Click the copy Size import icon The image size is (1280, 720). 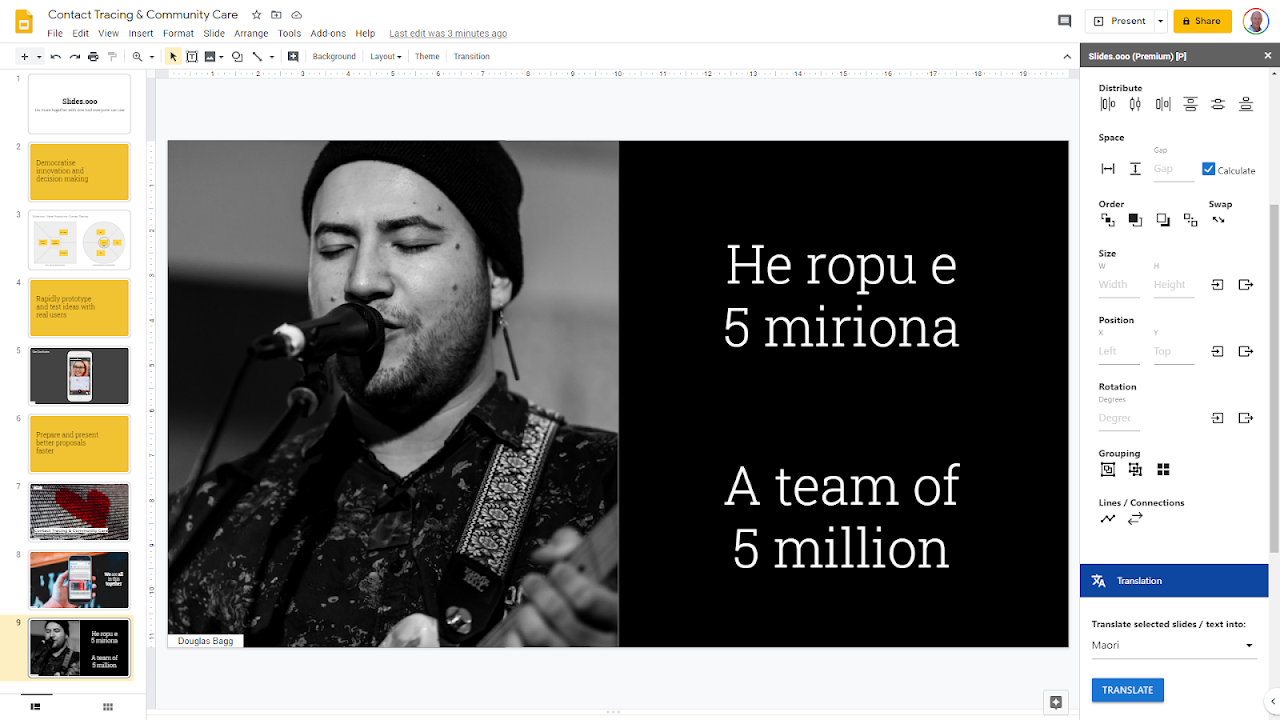(1218, 285)
